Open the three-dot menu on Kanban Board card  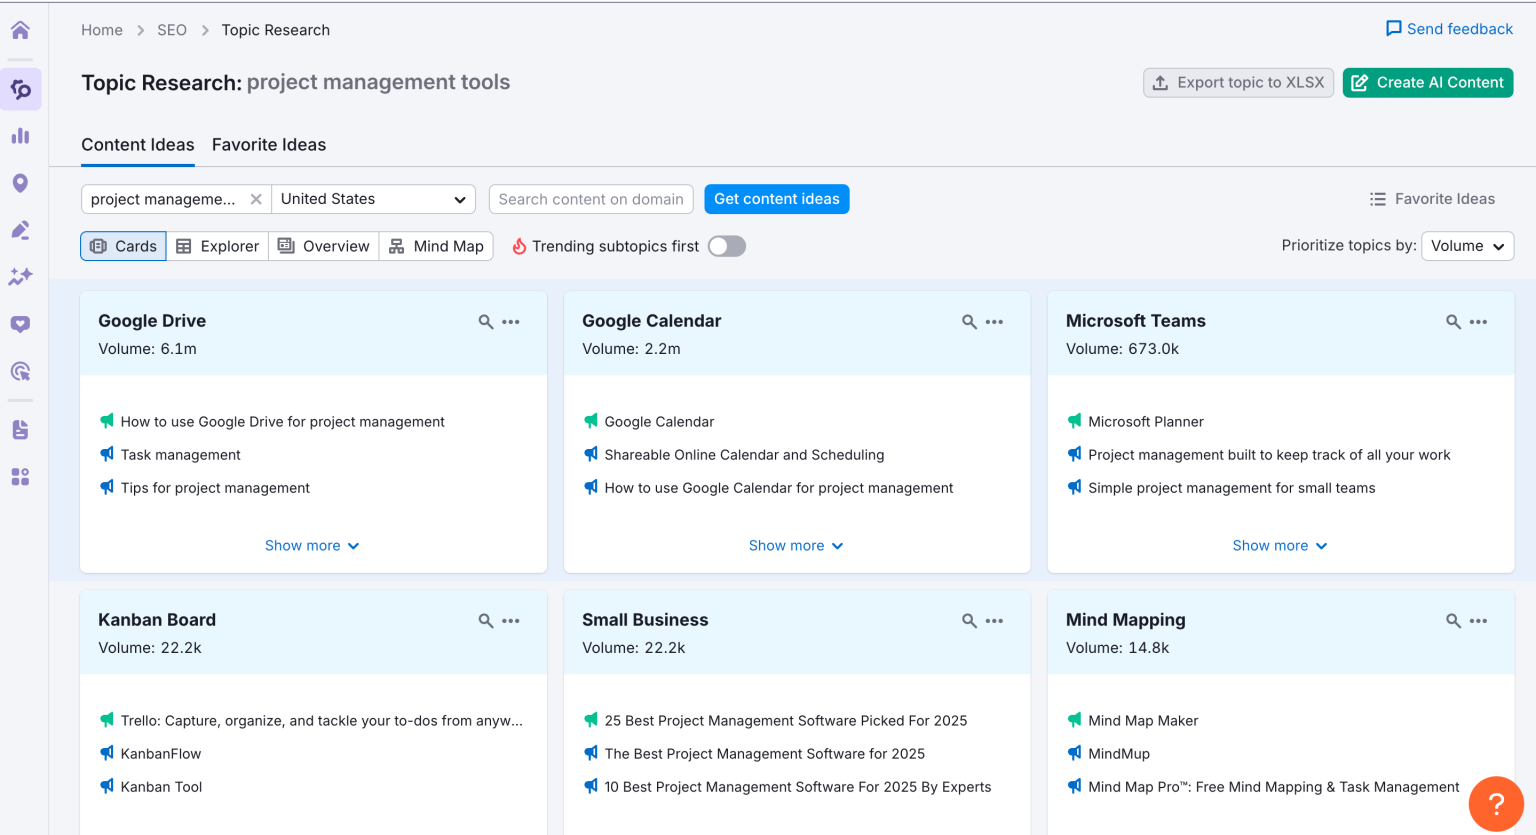pyautogui.click(x=511, y=621)
